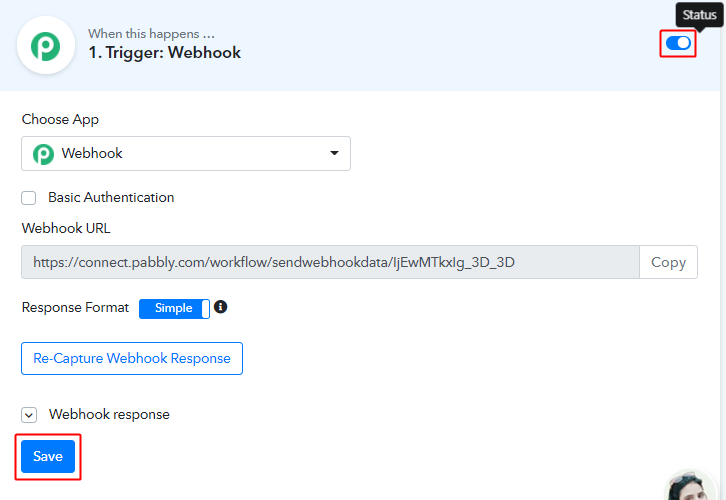Image resolution: width=726 pixels, height=500 pixels.
Task: Select the Webhook URL field
Action: (330, 262)
